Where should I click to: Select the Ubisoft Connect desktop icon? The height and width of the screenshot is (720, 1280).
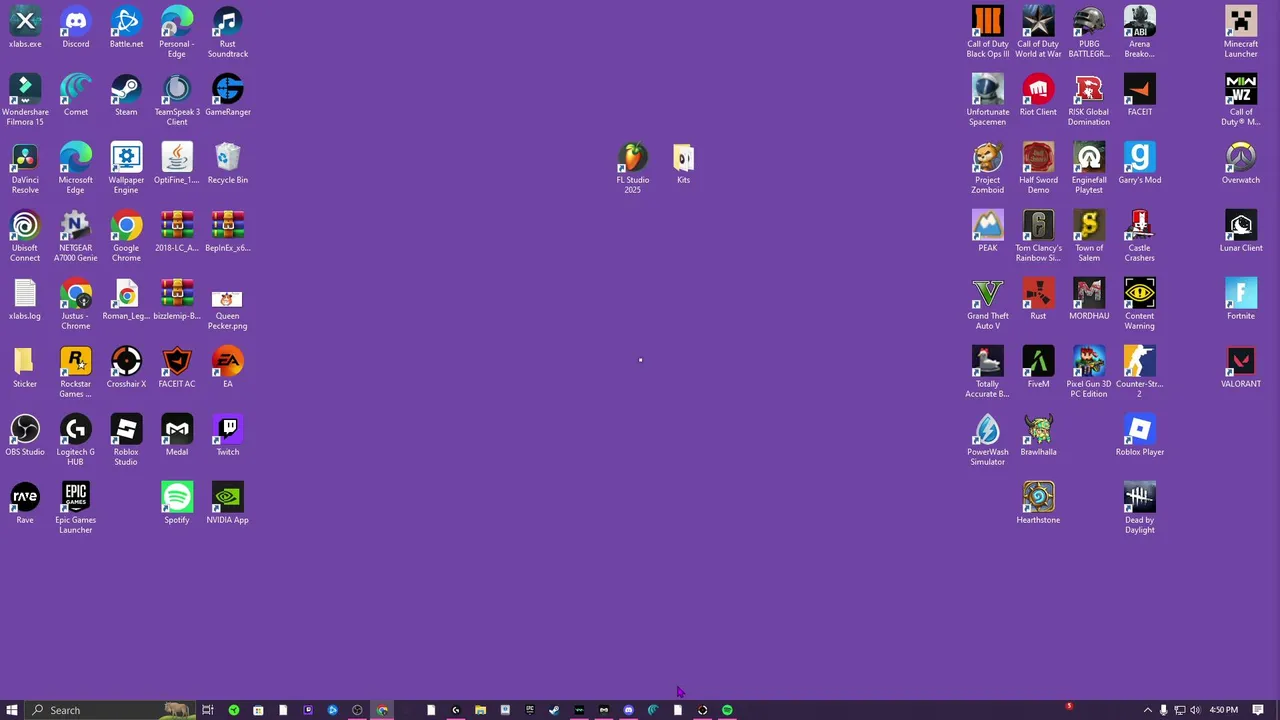[x=25, y=236]
